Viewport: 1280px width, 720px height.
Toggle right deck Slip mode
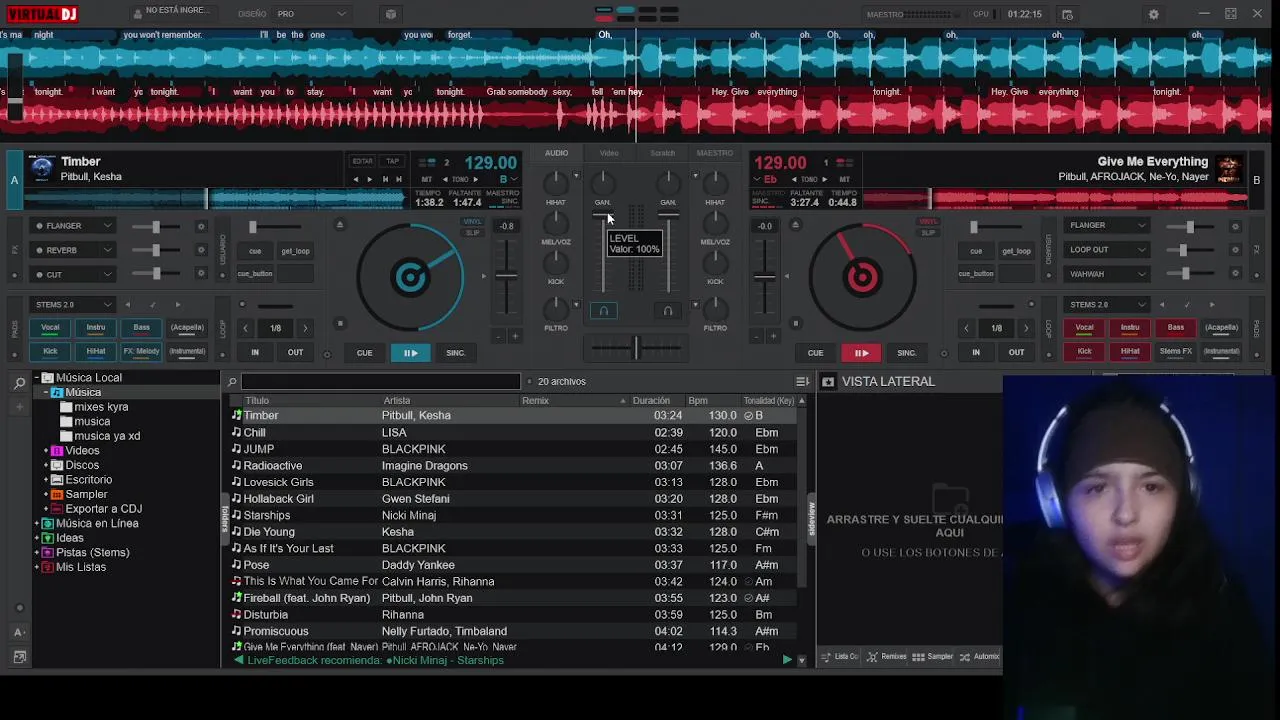tap(928, 233)
